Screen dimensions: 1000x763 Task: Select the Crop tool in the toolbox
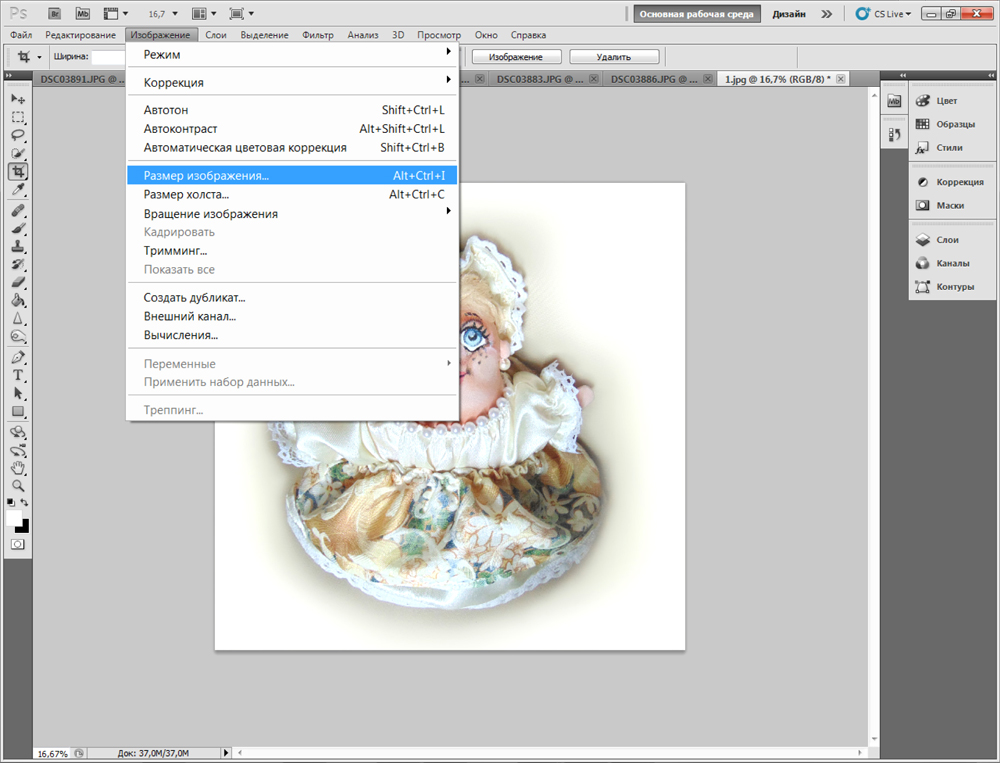coord(18,171)
